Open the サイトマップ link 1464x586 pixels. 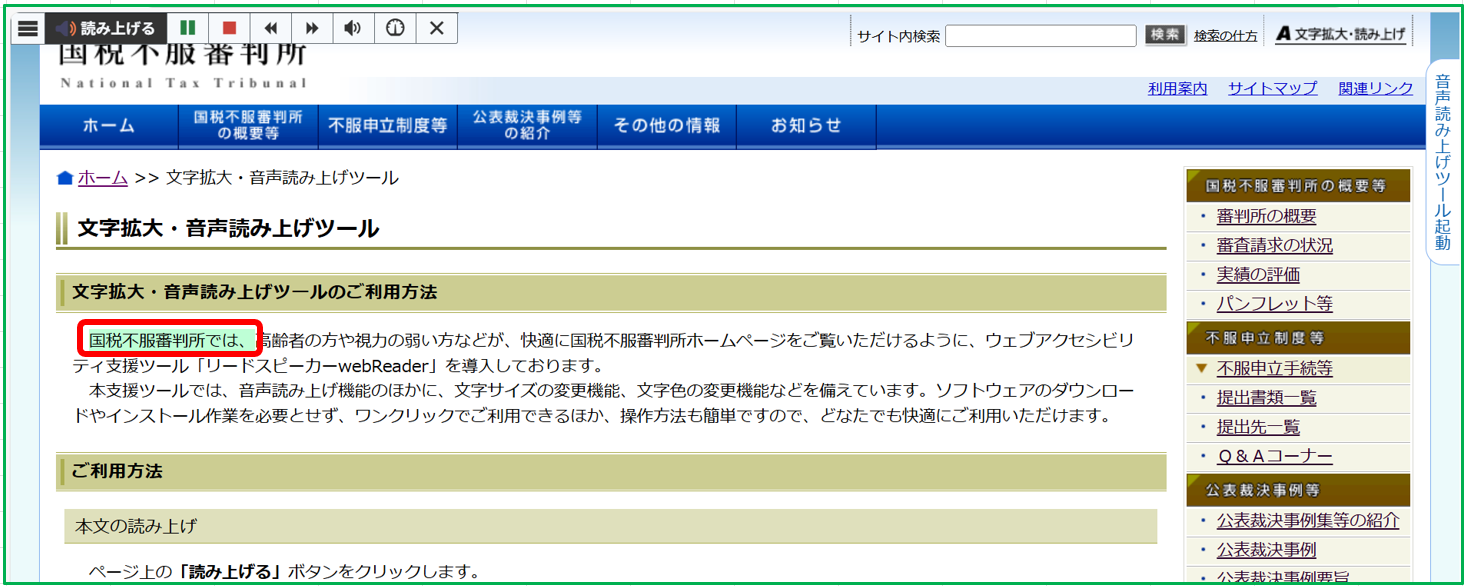click(1272, 89)
